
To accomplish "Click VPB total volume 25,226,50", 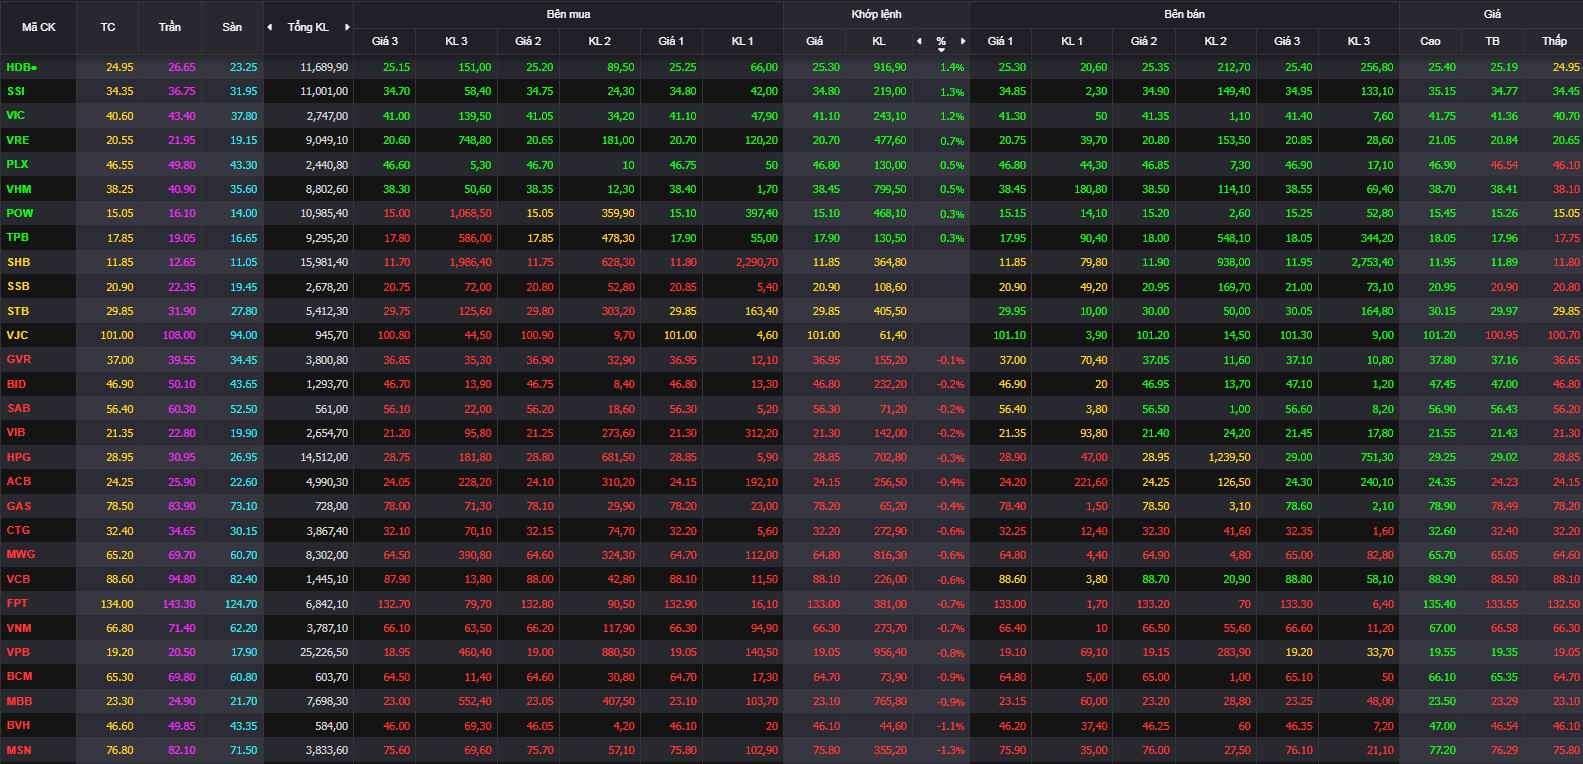I will click(x=324, y=652).
